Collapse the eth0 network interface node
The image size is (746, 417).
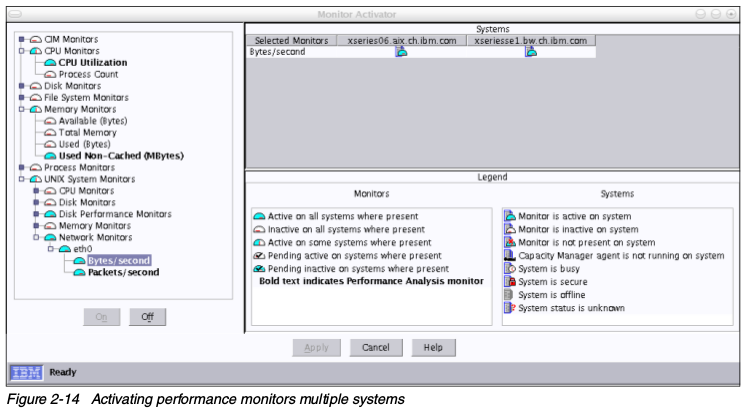(48, 249)
